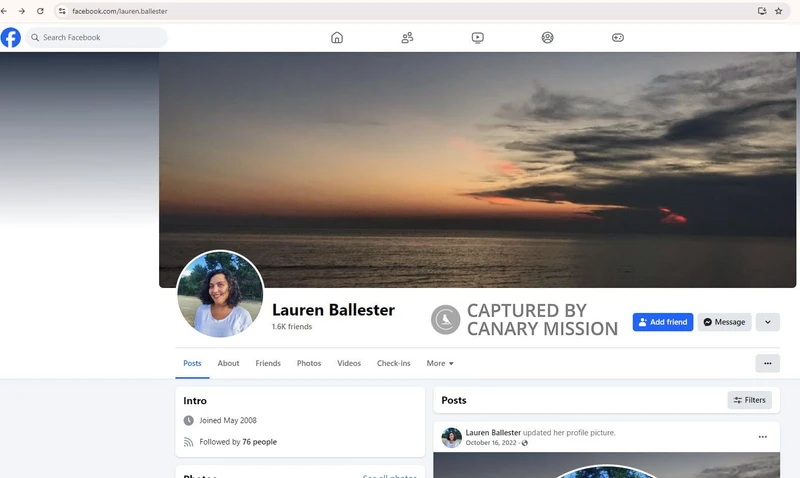
Task: Click Lauren Ballester's name in the post header
Action: click(493, 433)
